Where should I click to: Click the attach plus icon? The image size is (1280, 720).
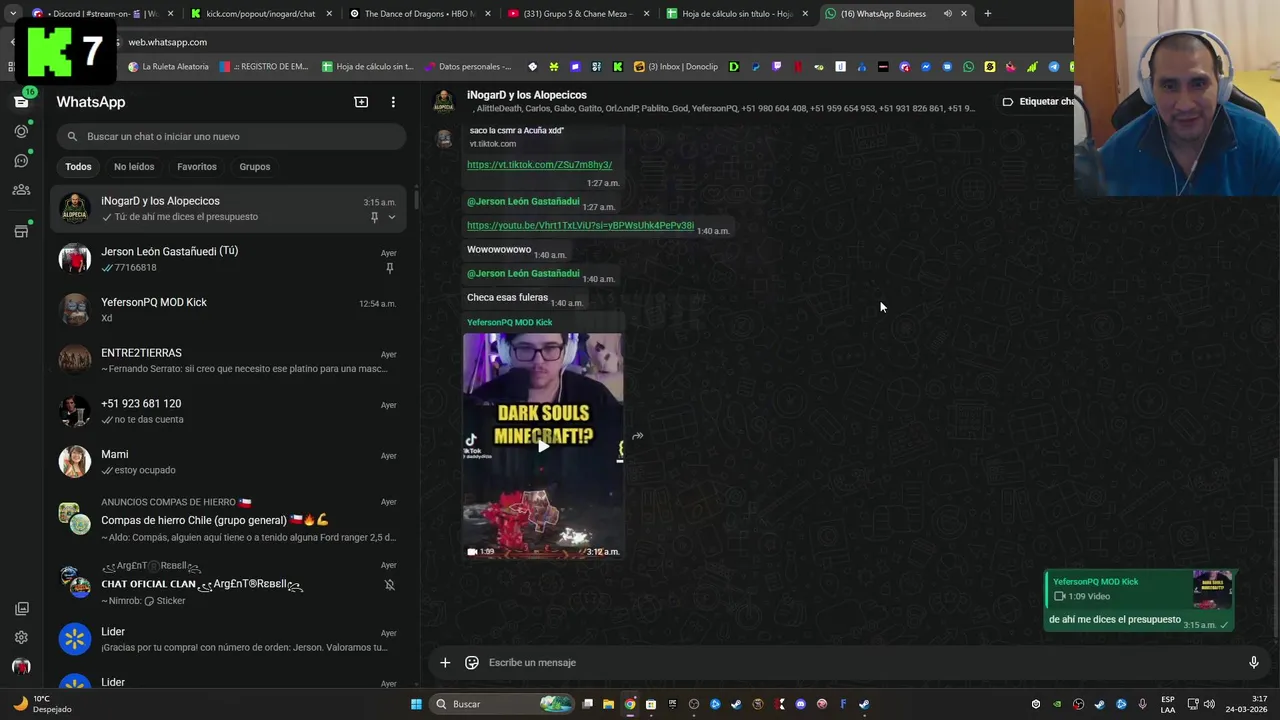click(x=445, y=662)
